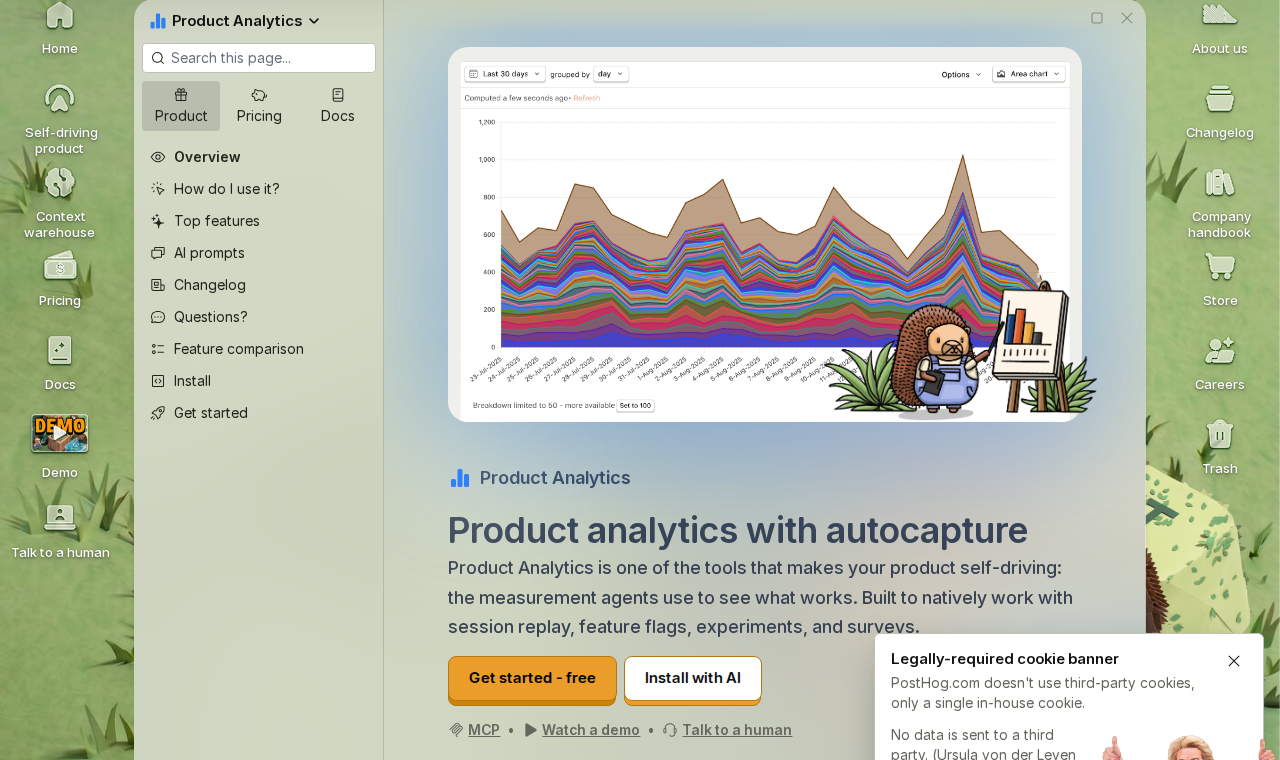Viewport: 1280px width, 760px height.
Task: Open the Pricing desktop icon
Action: click(x=60, y=280)
